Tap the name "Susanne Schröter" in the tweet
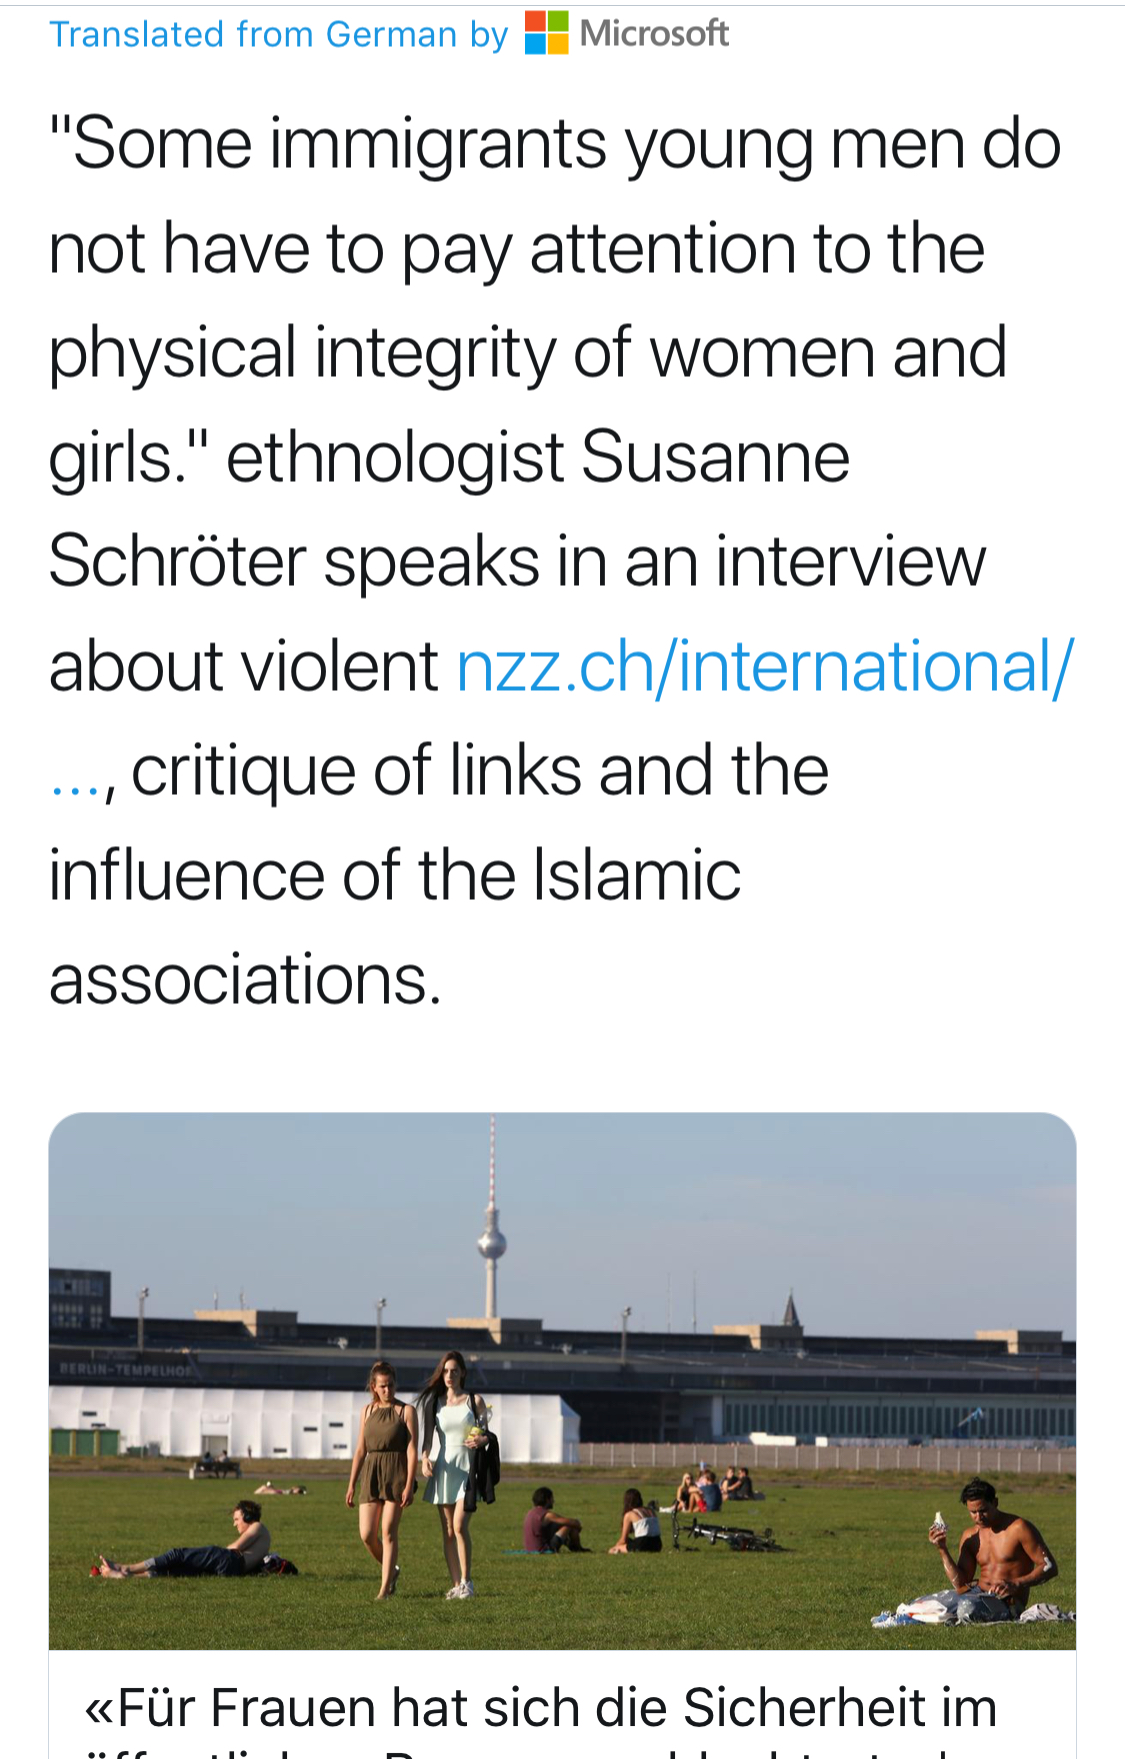Viewport: 1125px width, 1759px height. pyautogui.click(x=449, y=509)
